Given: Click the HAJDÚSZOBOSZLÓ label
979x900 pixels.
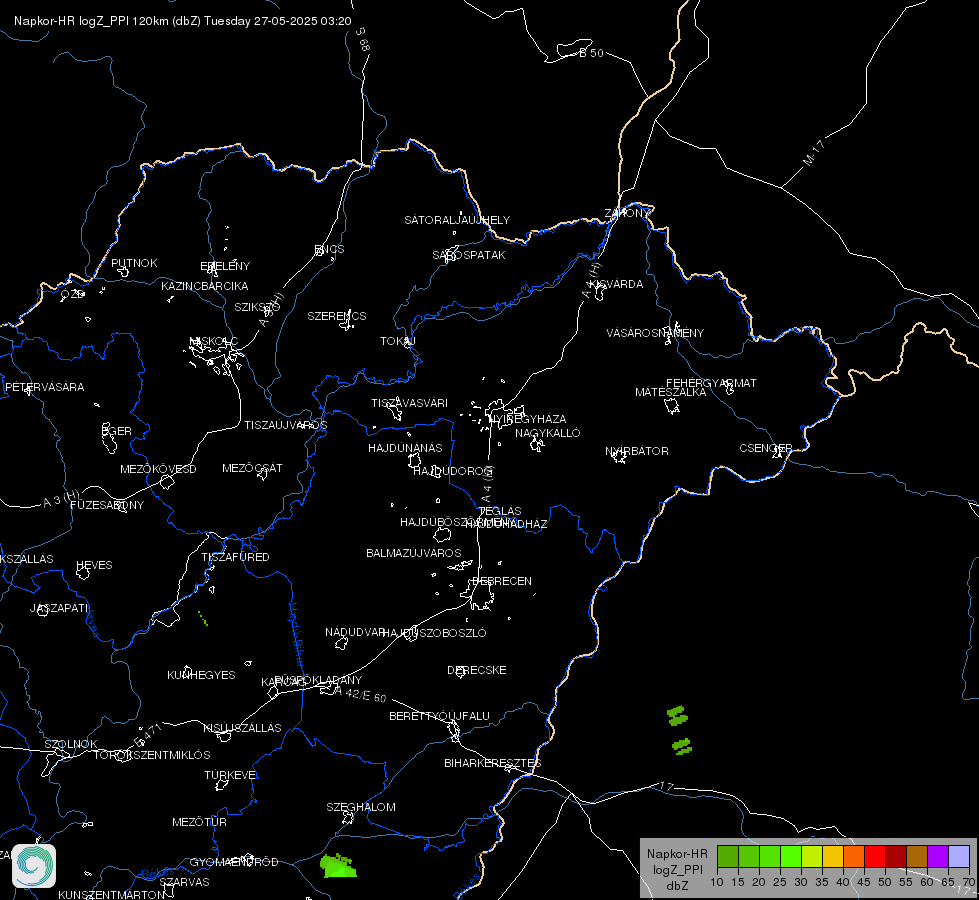Looking at the screenshot, I should pyautogui.click(x=435, y=633).
